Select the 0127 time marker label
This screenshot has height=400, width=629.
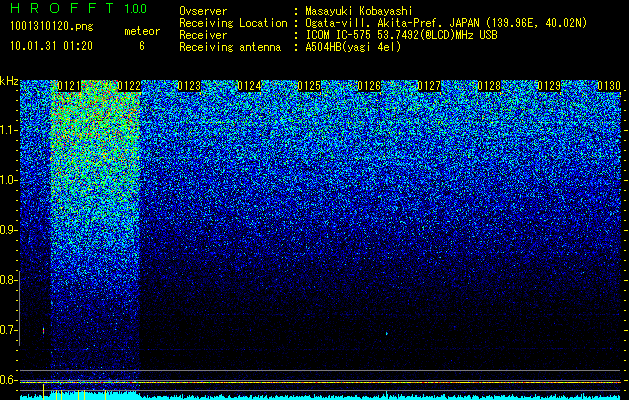pyautogui.click(x=429, y=86)
